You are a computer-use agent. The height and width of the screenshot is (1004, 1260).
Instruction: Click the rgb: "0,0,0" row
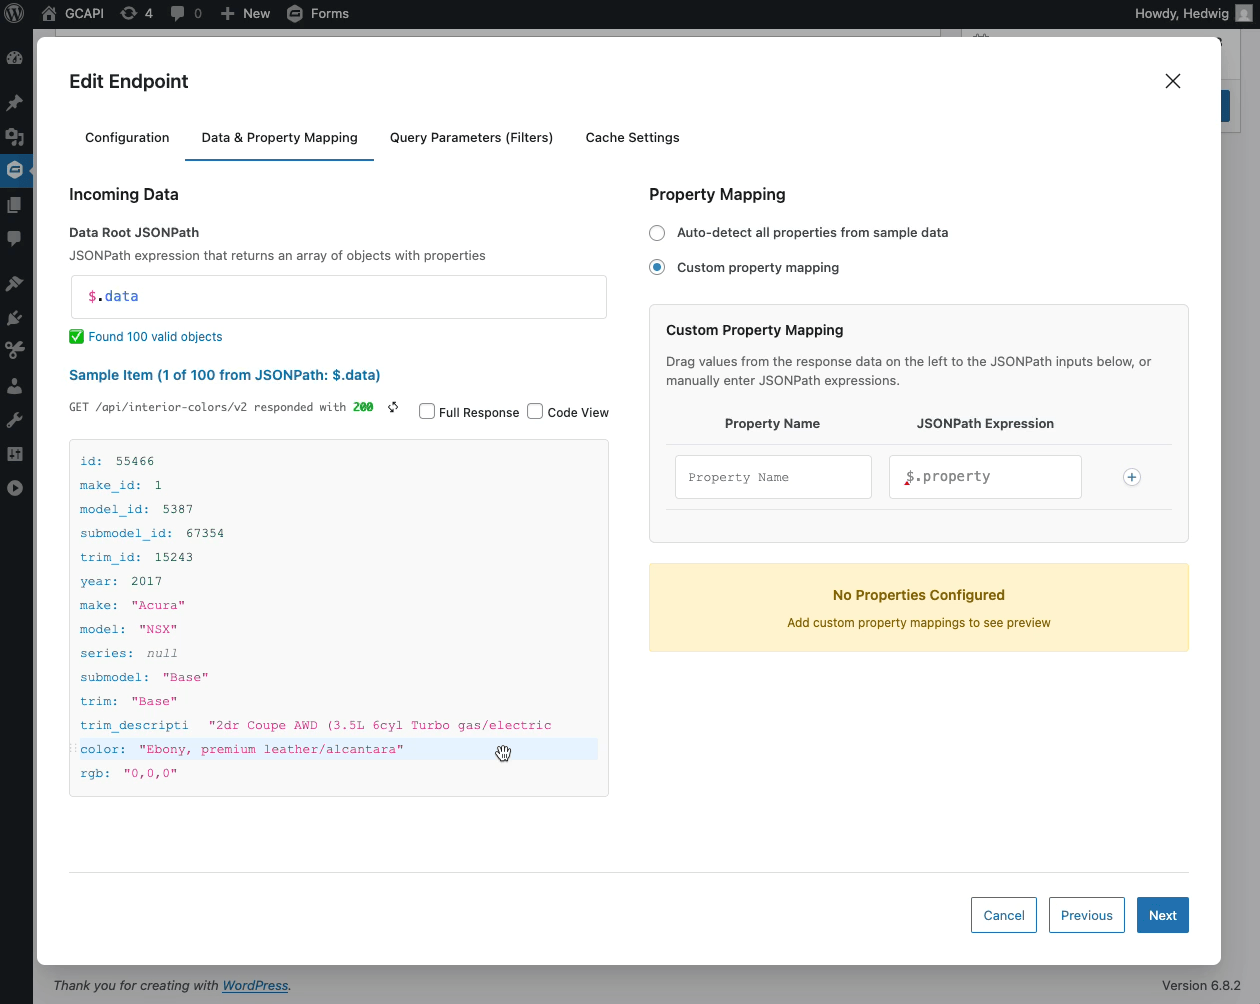339,773
